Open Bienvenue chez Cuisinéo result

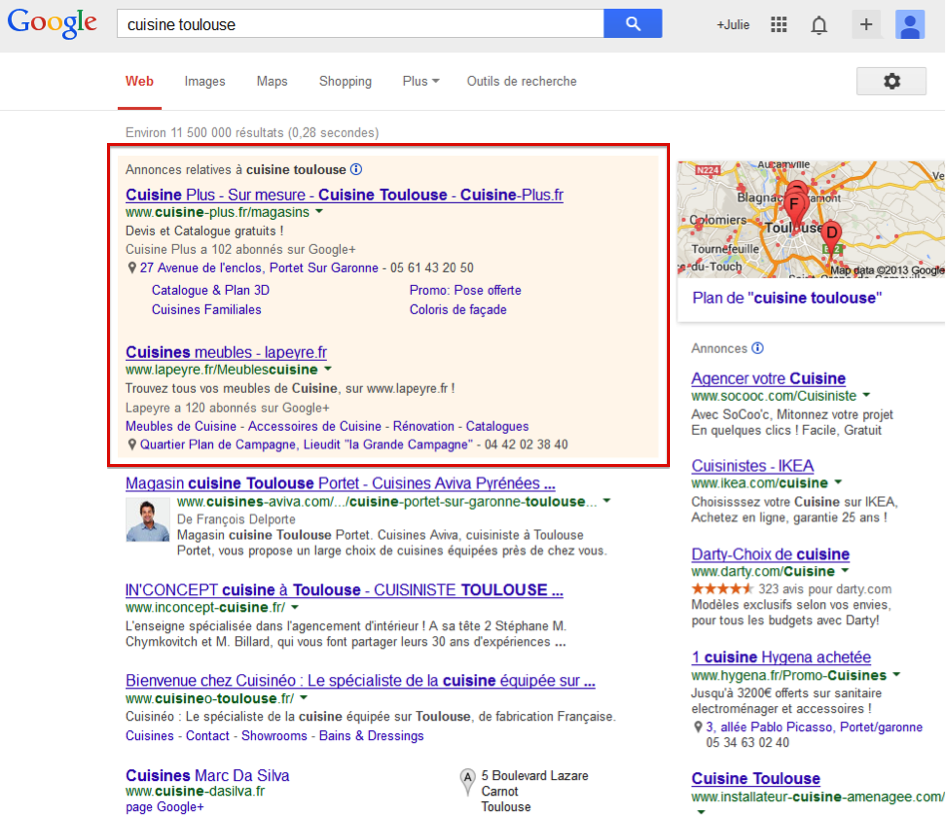click(x=360, y=680)
